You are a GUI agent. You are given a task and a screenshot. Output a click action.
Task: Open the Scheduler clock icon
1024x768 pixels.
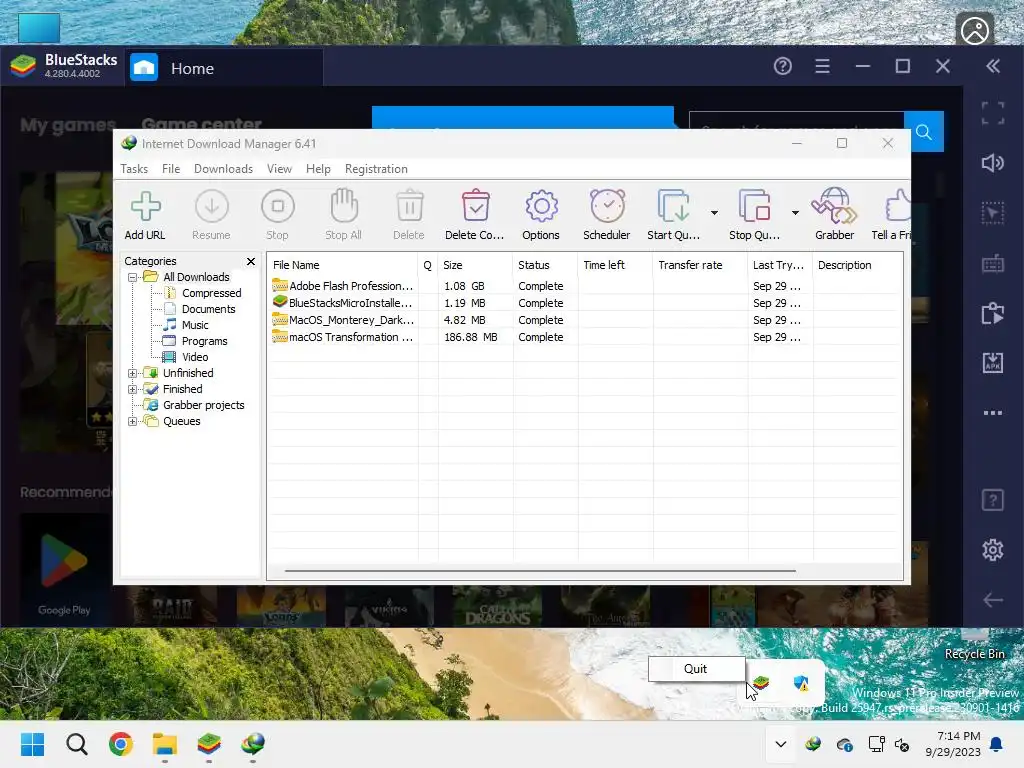pos(607,206)
